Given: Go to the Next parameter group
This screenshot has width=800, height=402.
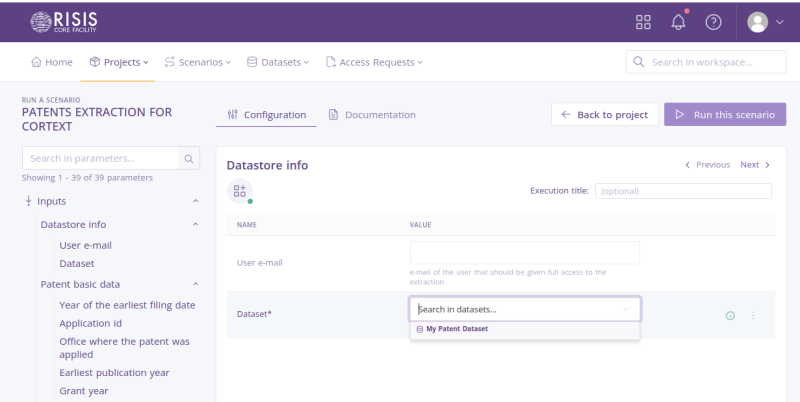Looking at the screenshot, I should click(x=755, y=165).
